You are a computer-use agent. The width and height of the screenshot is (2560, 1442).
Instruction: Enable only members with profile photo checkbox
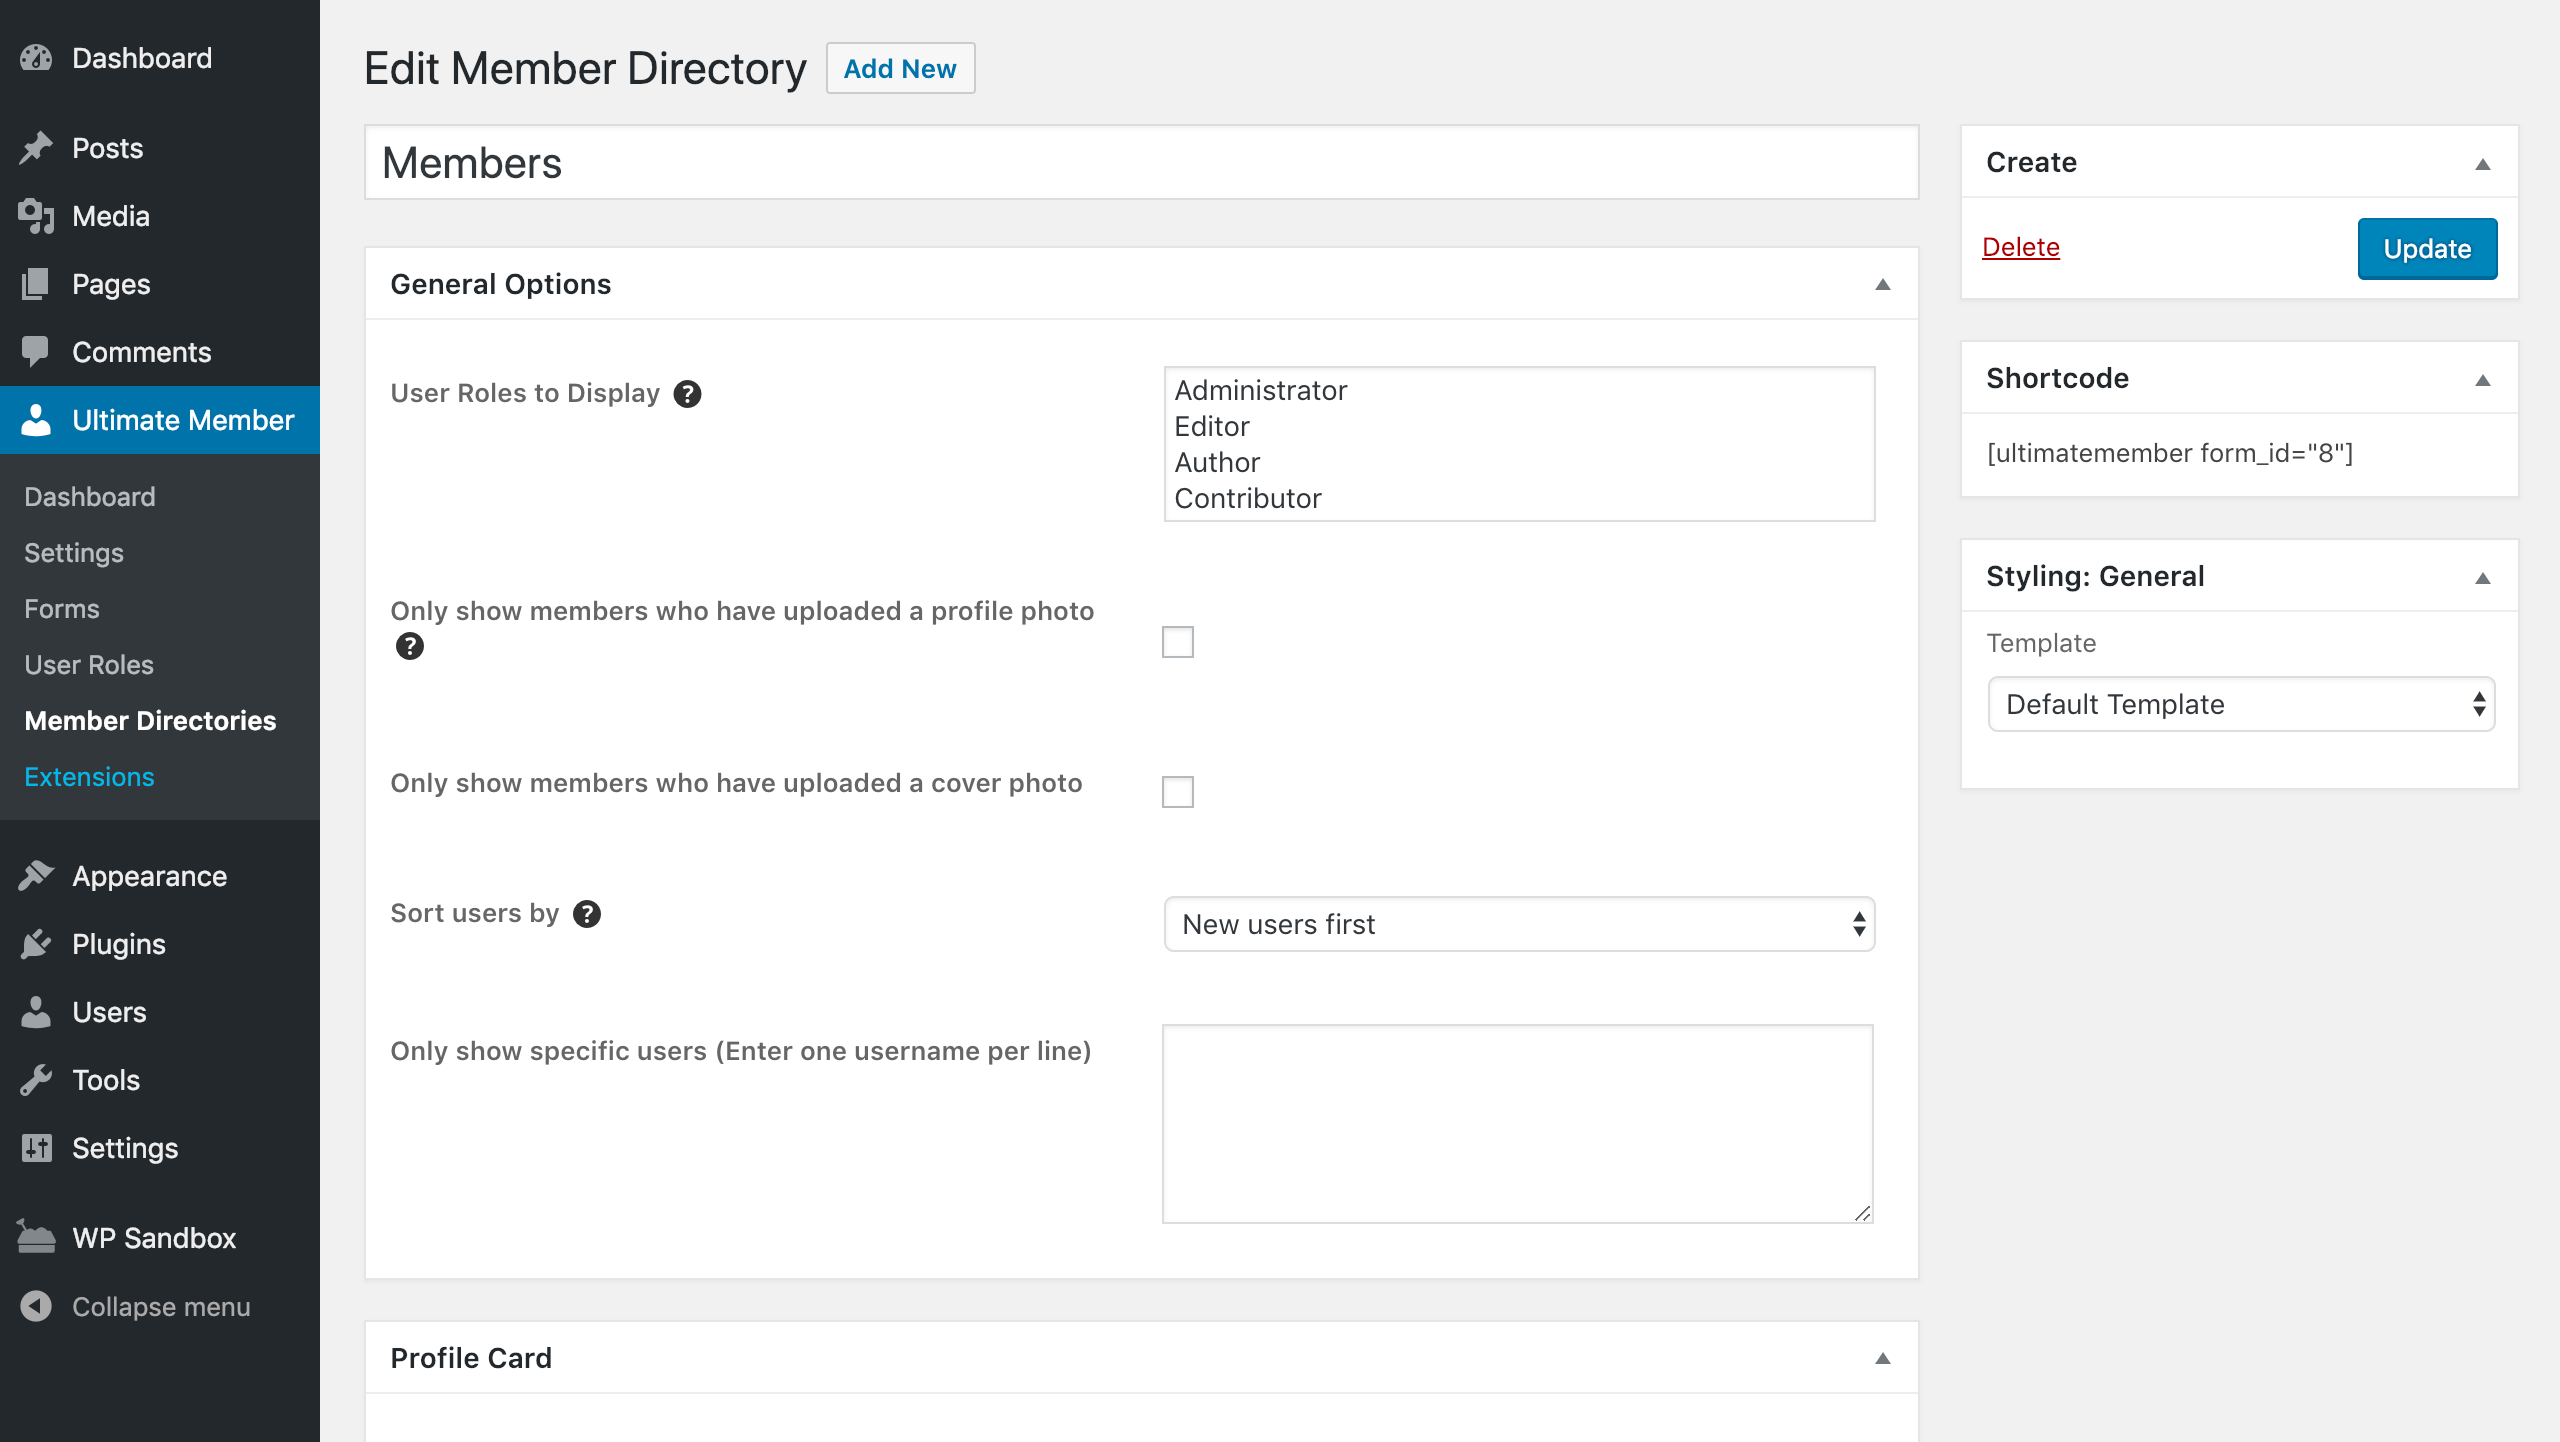1178,642
